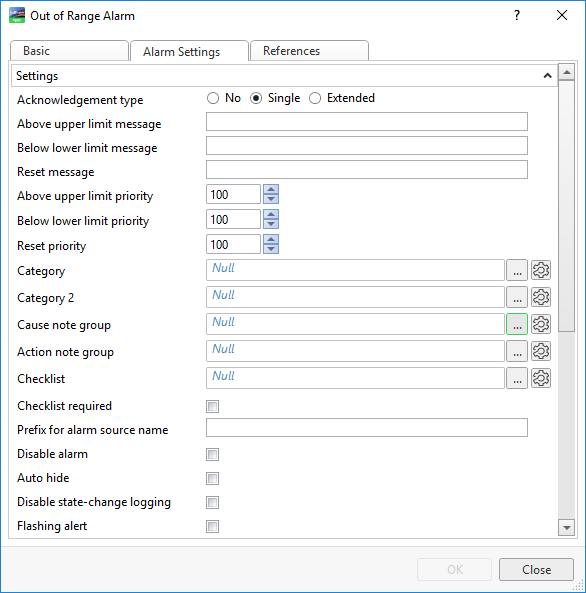Enable Flashing alert checkbox
Viewport: 586px width, 593px height.
pos(213,526)
